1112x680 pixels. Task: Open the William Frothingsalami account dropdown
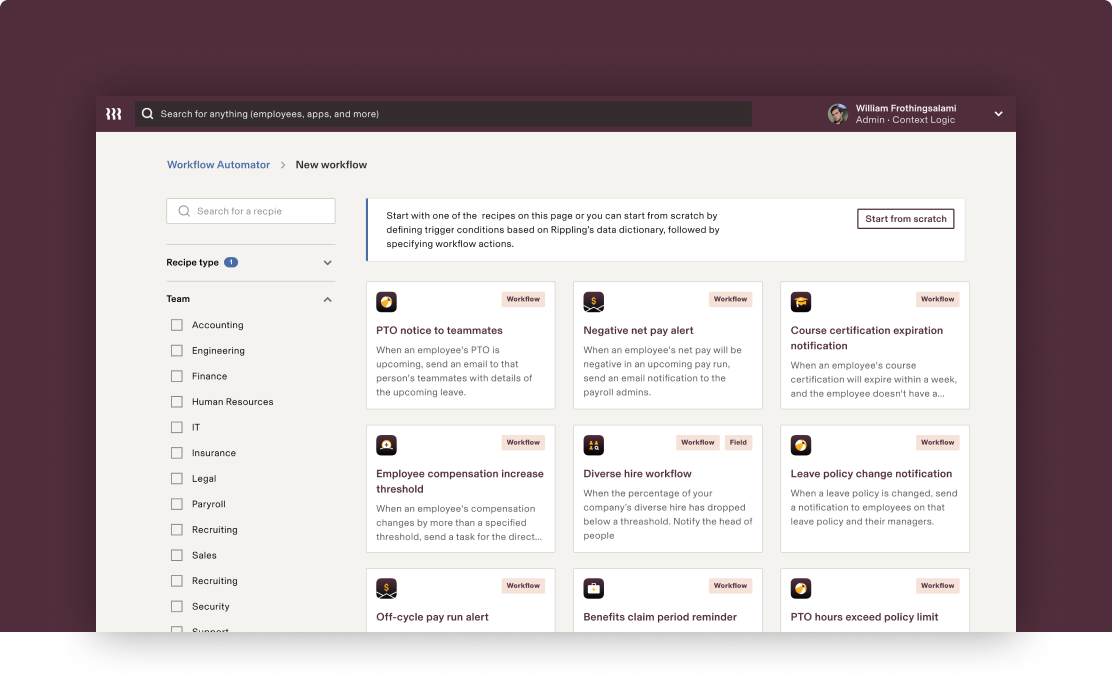(998, 113)
